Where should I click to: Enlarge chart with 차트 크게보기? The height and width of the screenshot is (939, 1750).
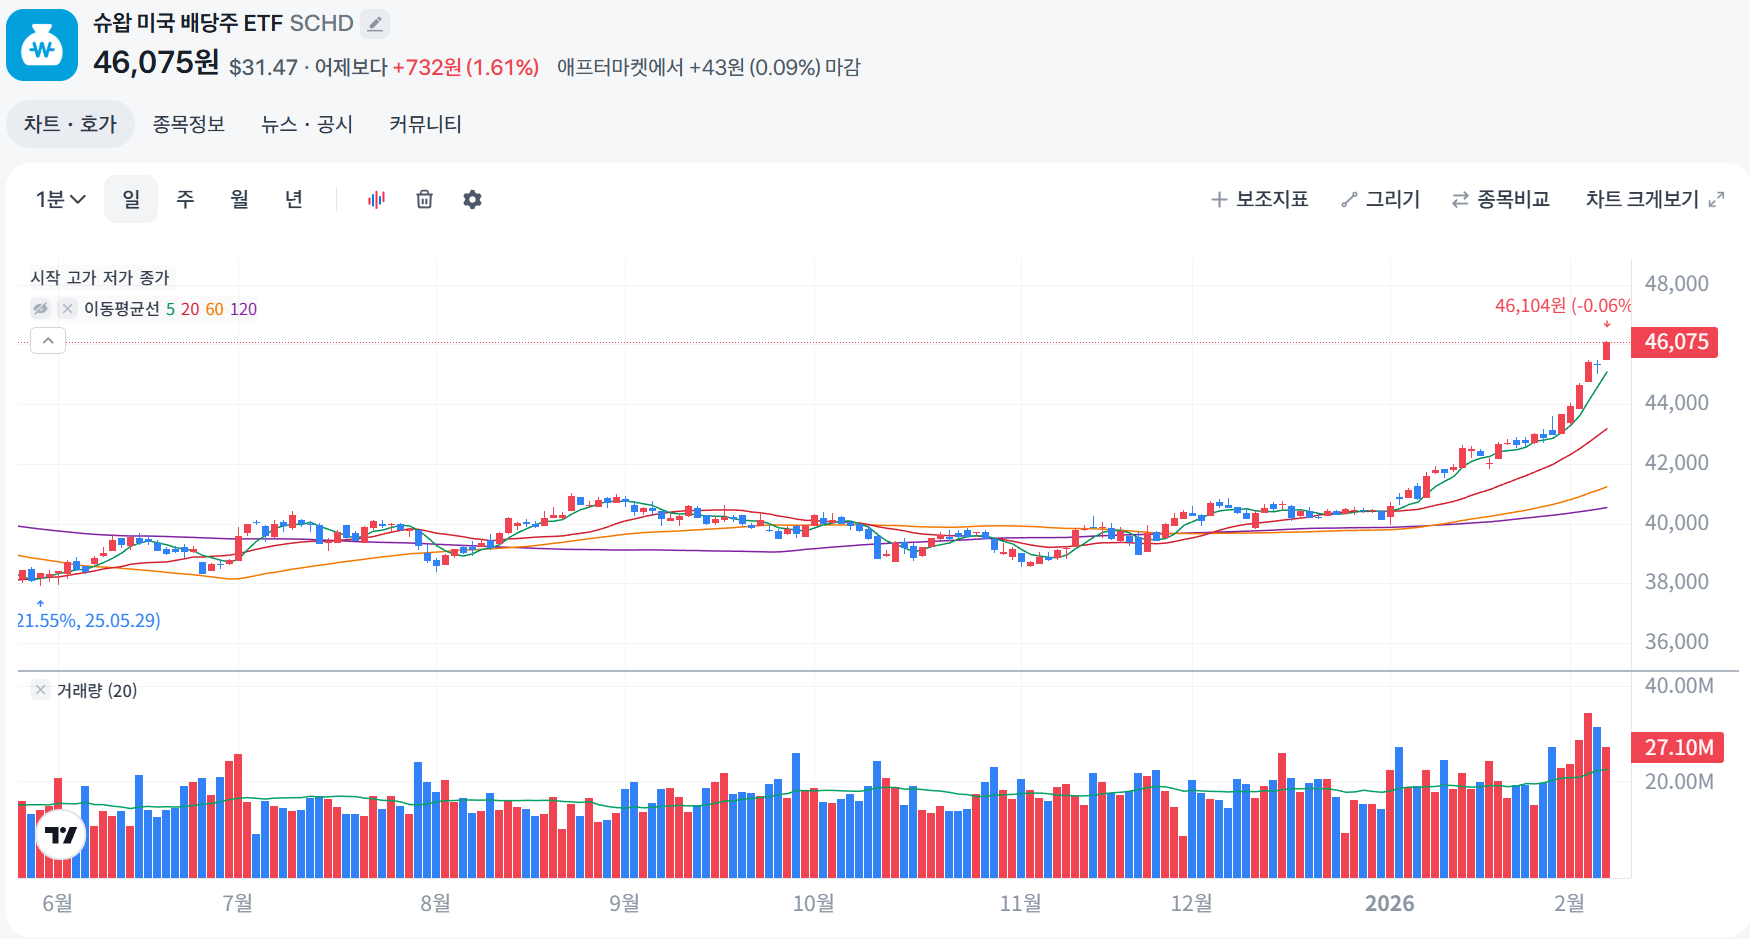[1655, 199]
